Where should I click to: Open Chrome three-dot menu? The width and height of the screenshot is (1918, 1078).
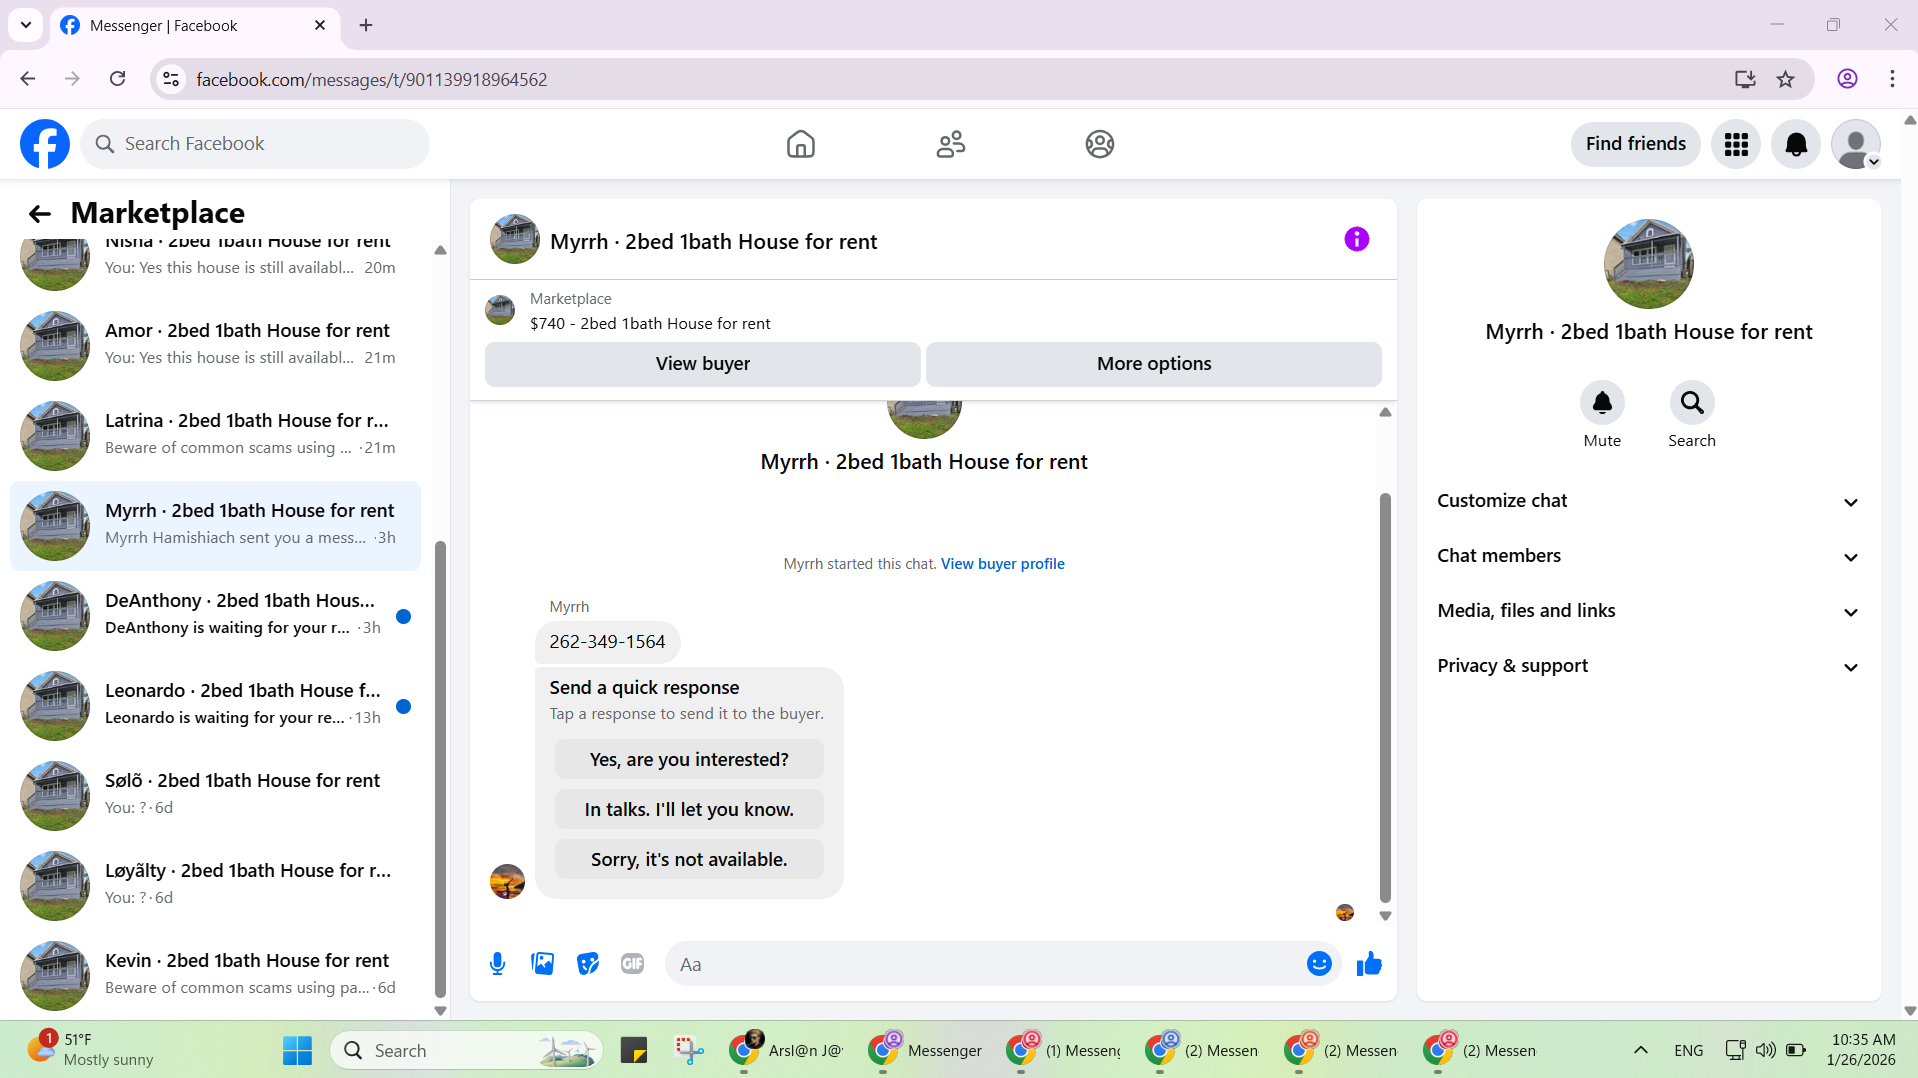(1892, 79)
